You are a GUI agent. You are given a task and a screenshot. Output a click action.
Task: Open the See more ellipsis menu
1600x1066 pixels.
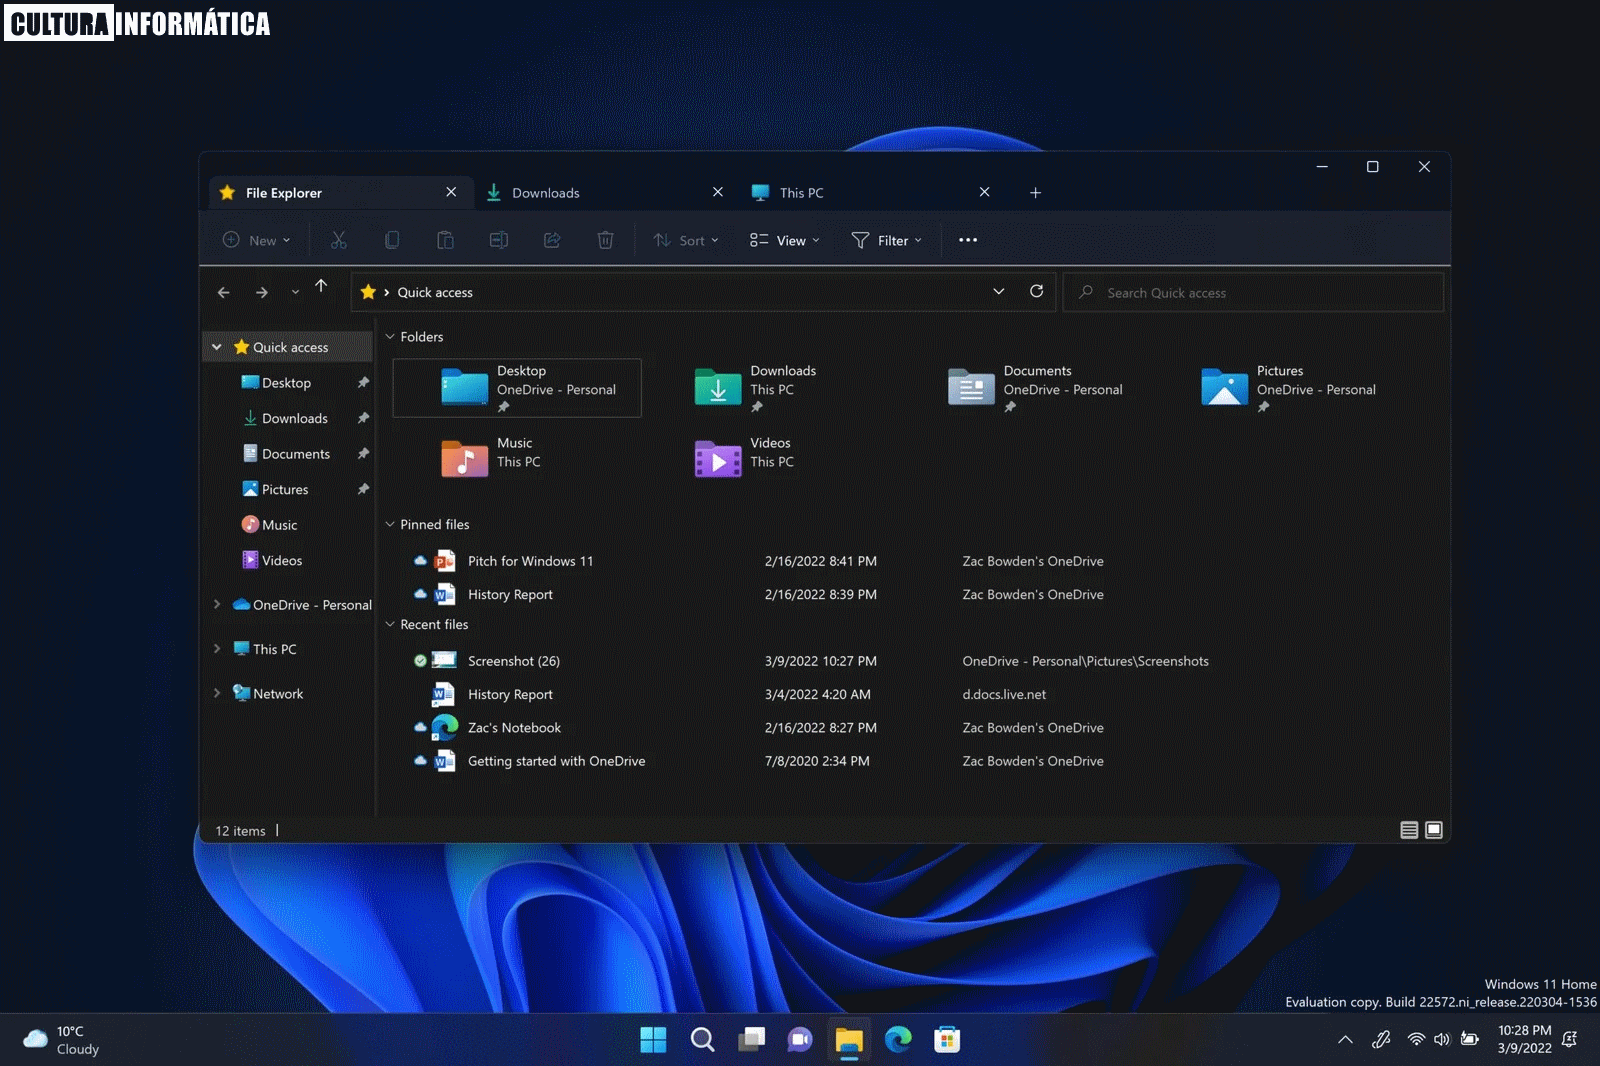click(x=968, y=240)
